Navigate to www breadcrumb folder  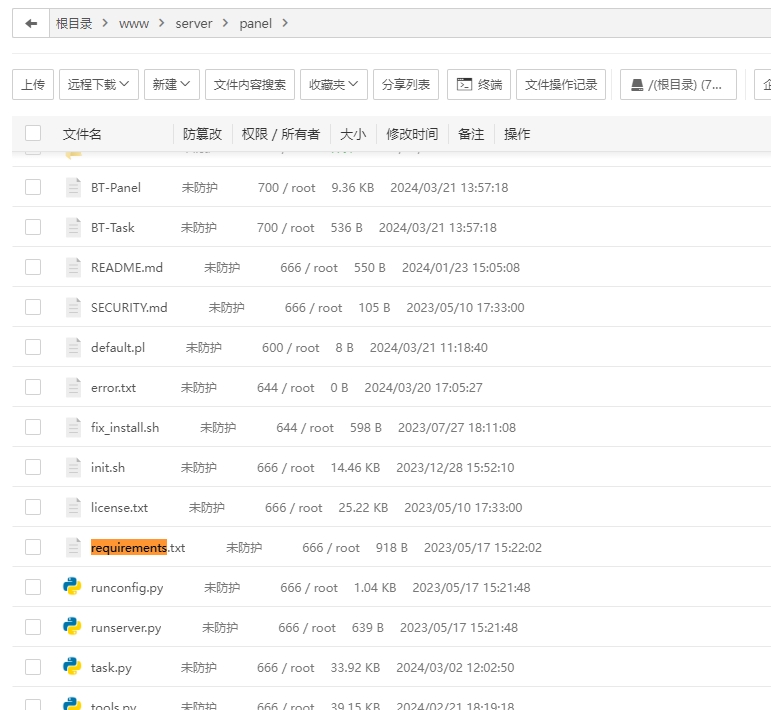pyautogui.click(x=134, y=24)
